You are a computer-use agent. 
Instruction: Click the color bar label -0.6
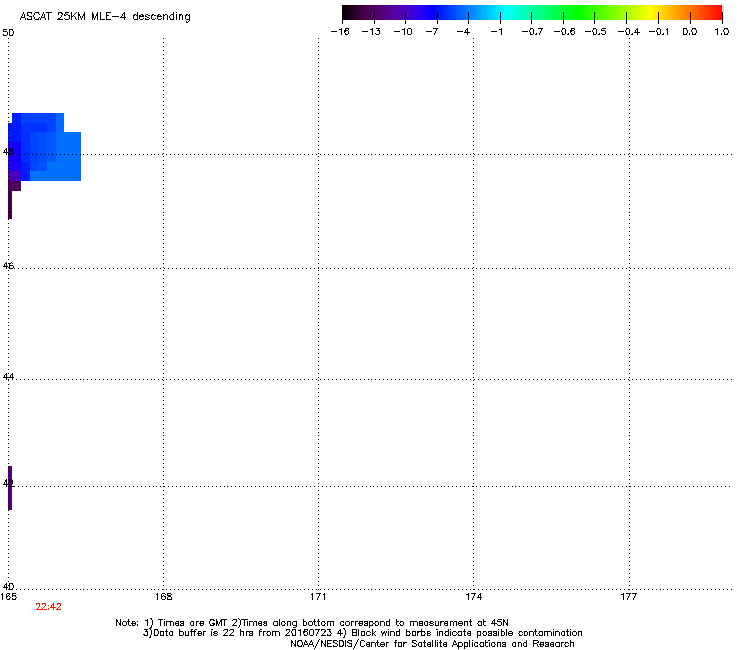[564, 32]
